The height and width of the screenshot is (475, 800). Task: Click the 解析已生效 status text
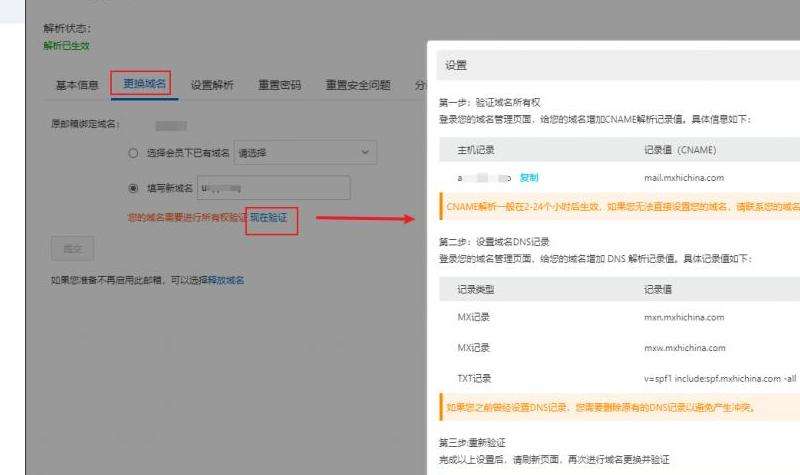(x=66, y=45)
